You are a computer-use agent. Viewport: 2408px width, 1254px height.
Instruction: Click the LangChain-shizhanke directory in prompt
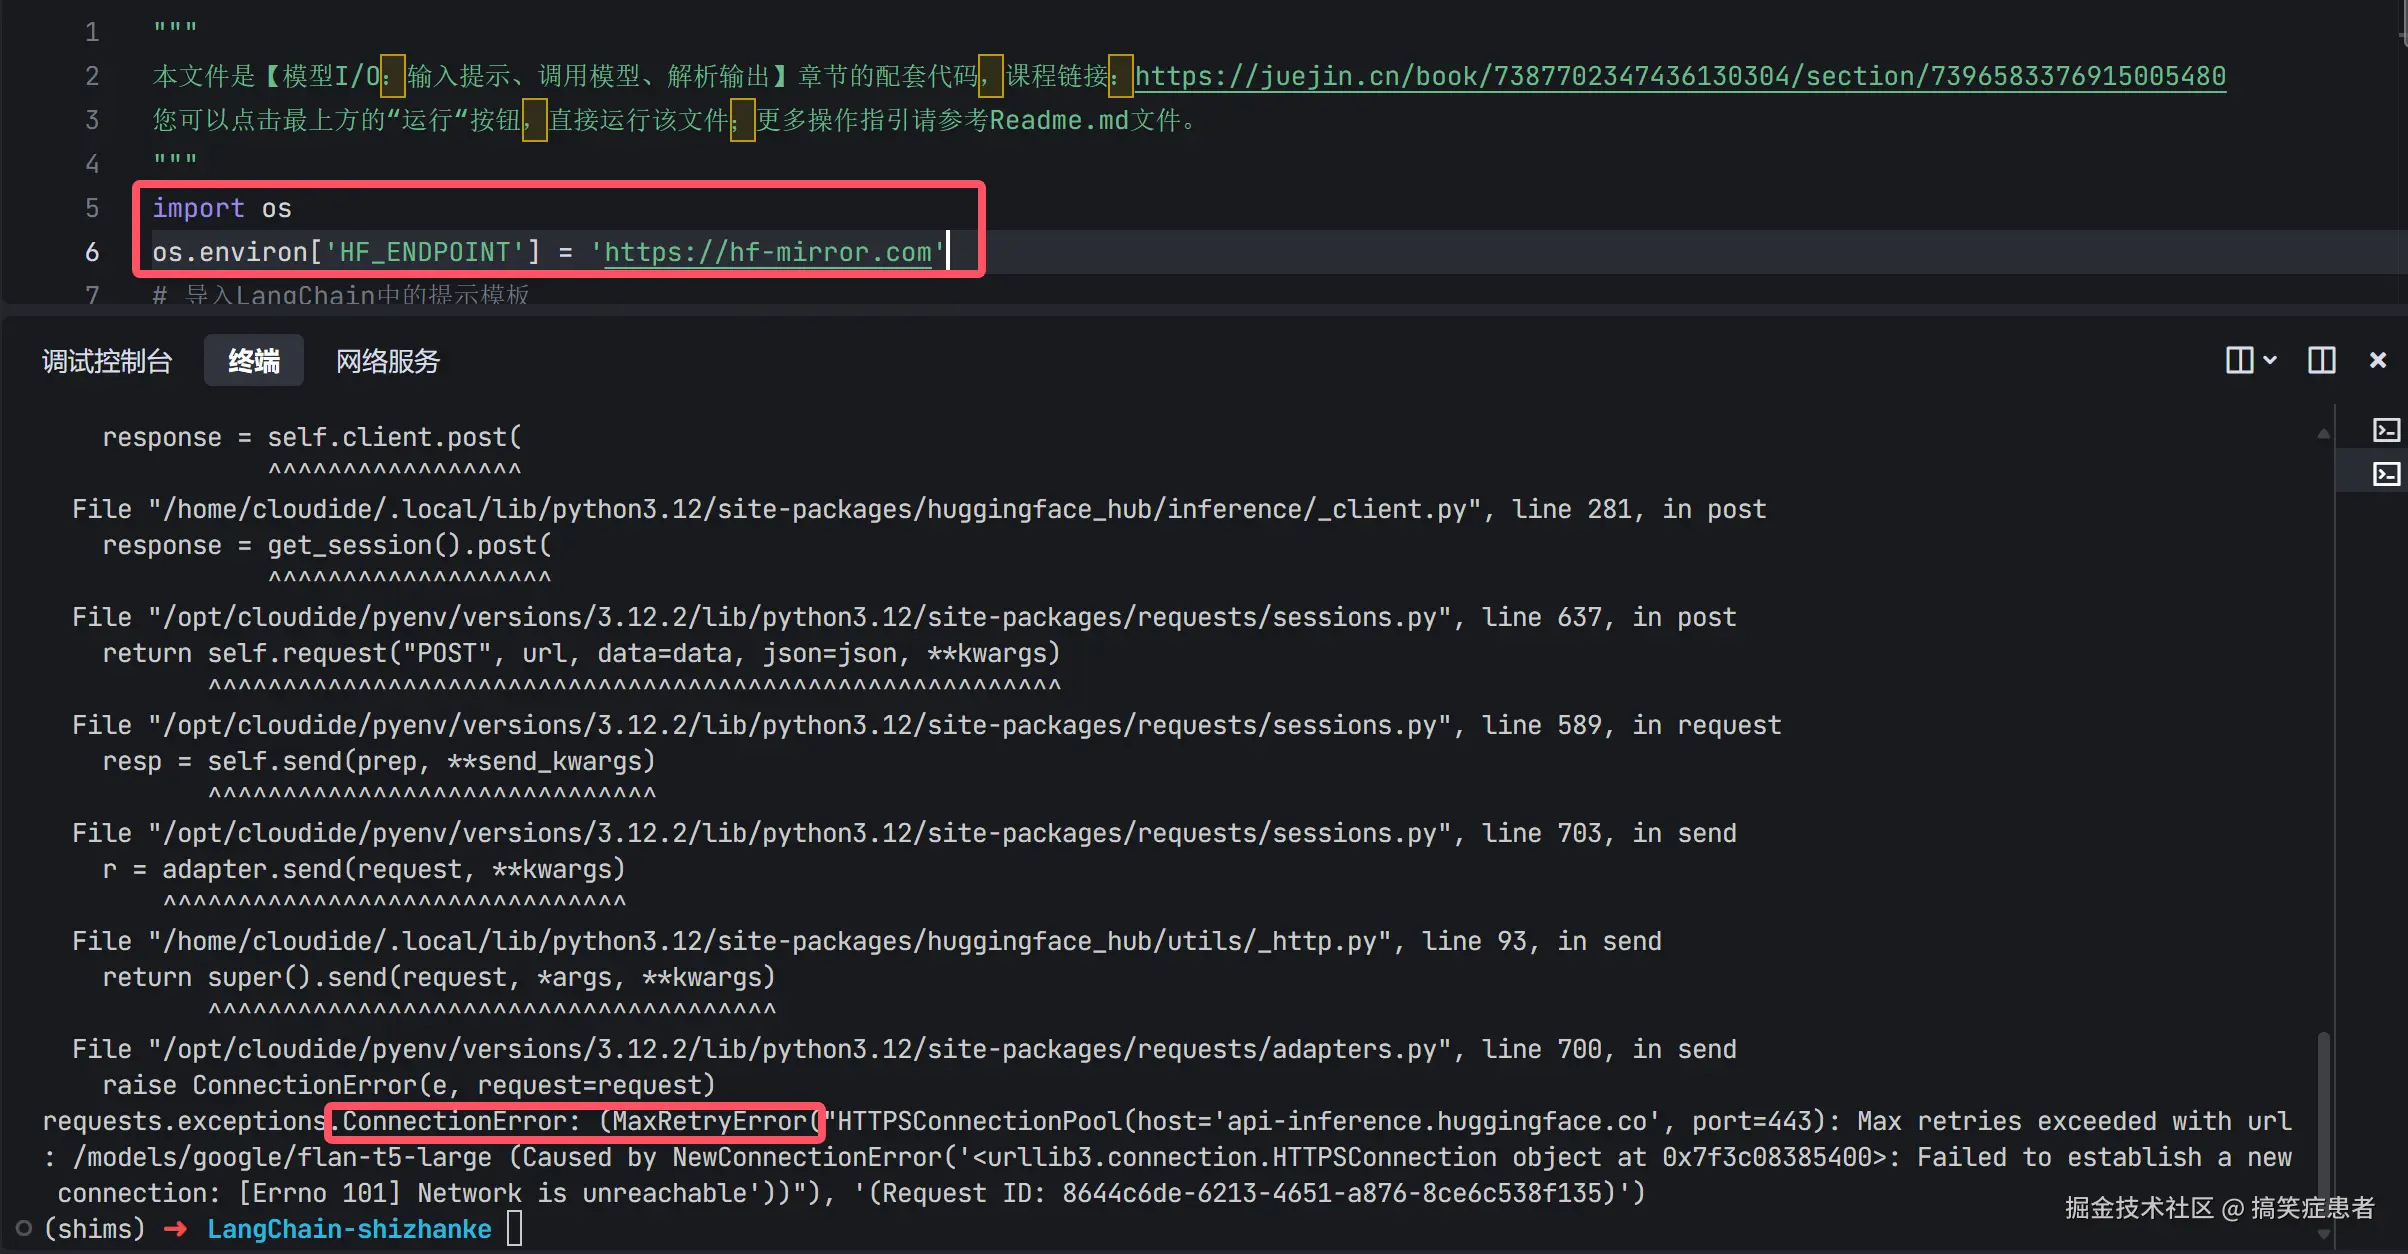pos(349,1229)
